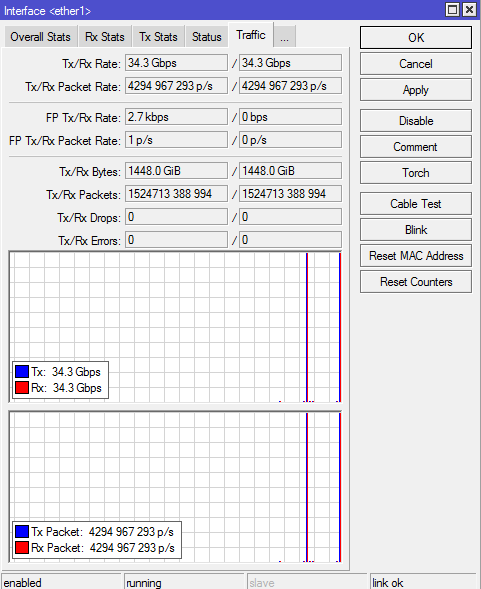Click the 'Tx/Rx Bytes:' label

pos(90,172)
